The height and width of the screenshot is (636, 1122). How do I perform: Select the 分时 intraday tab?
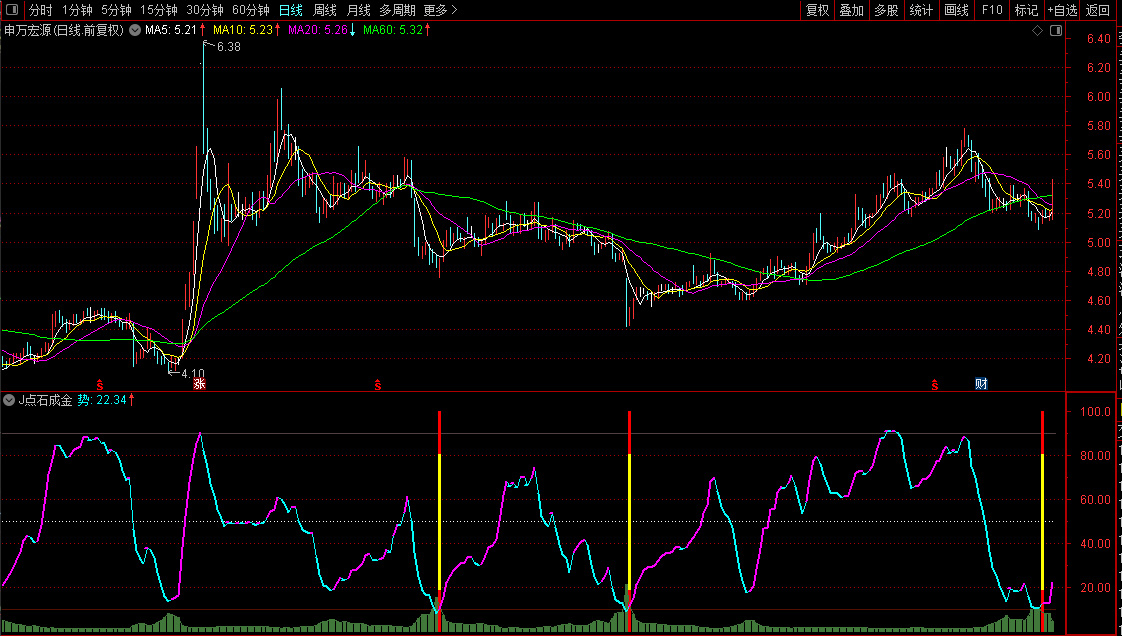pos(40,10)
